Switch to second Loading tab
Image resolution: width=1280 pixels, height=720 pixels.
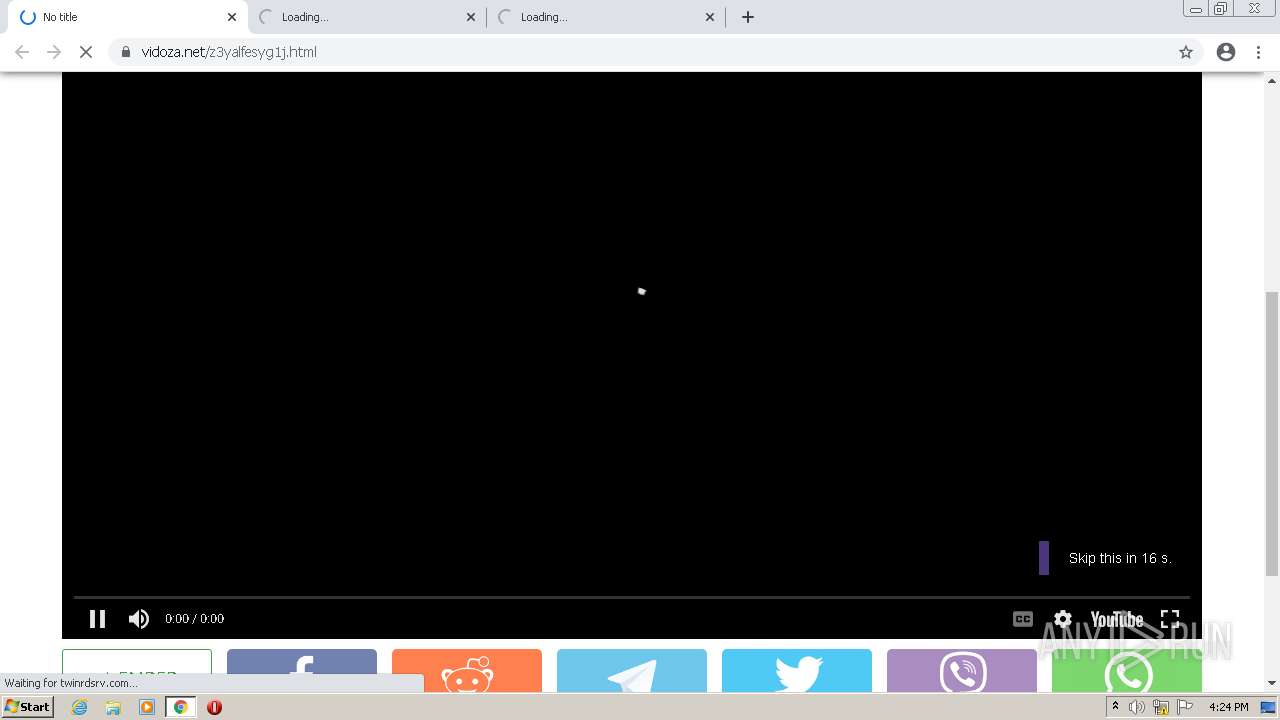point(365,17)
